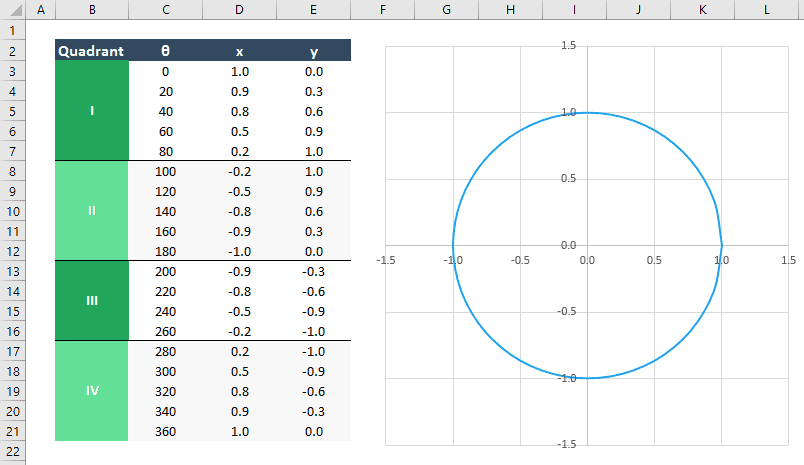Select the y header cell
Screen dimensions: 804x465
314,51
